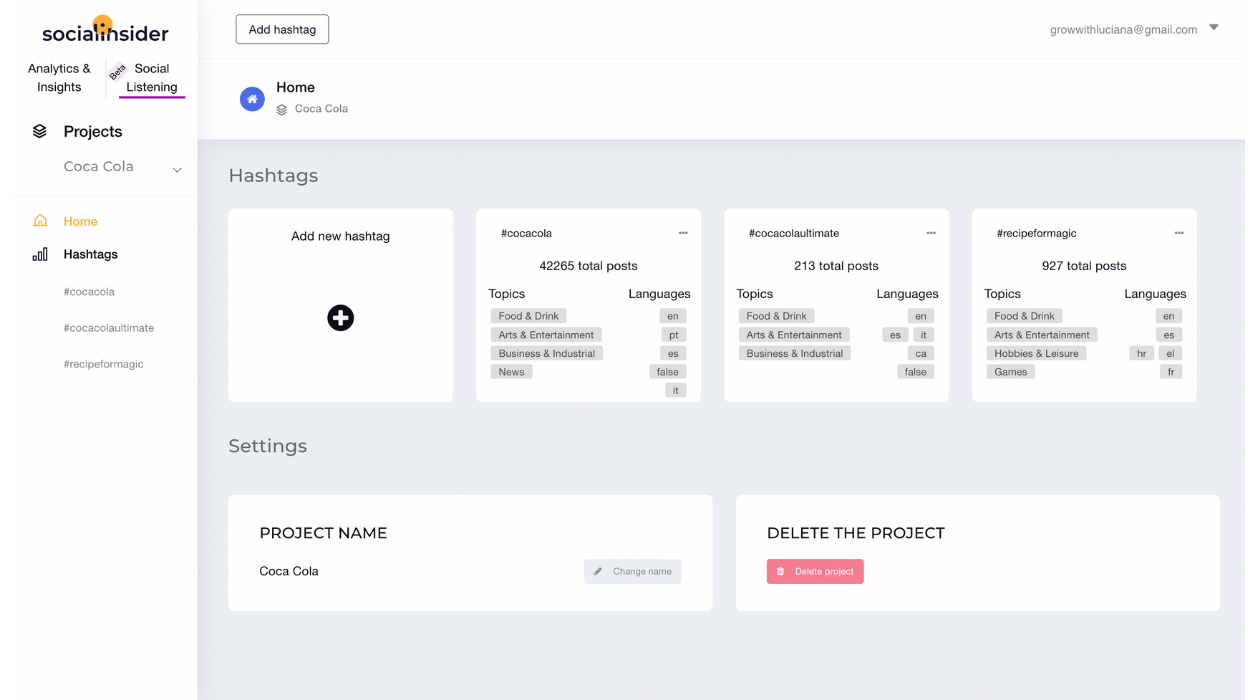Click the 213 total posts text
The image size is (1260, 700).
point(836,266)
